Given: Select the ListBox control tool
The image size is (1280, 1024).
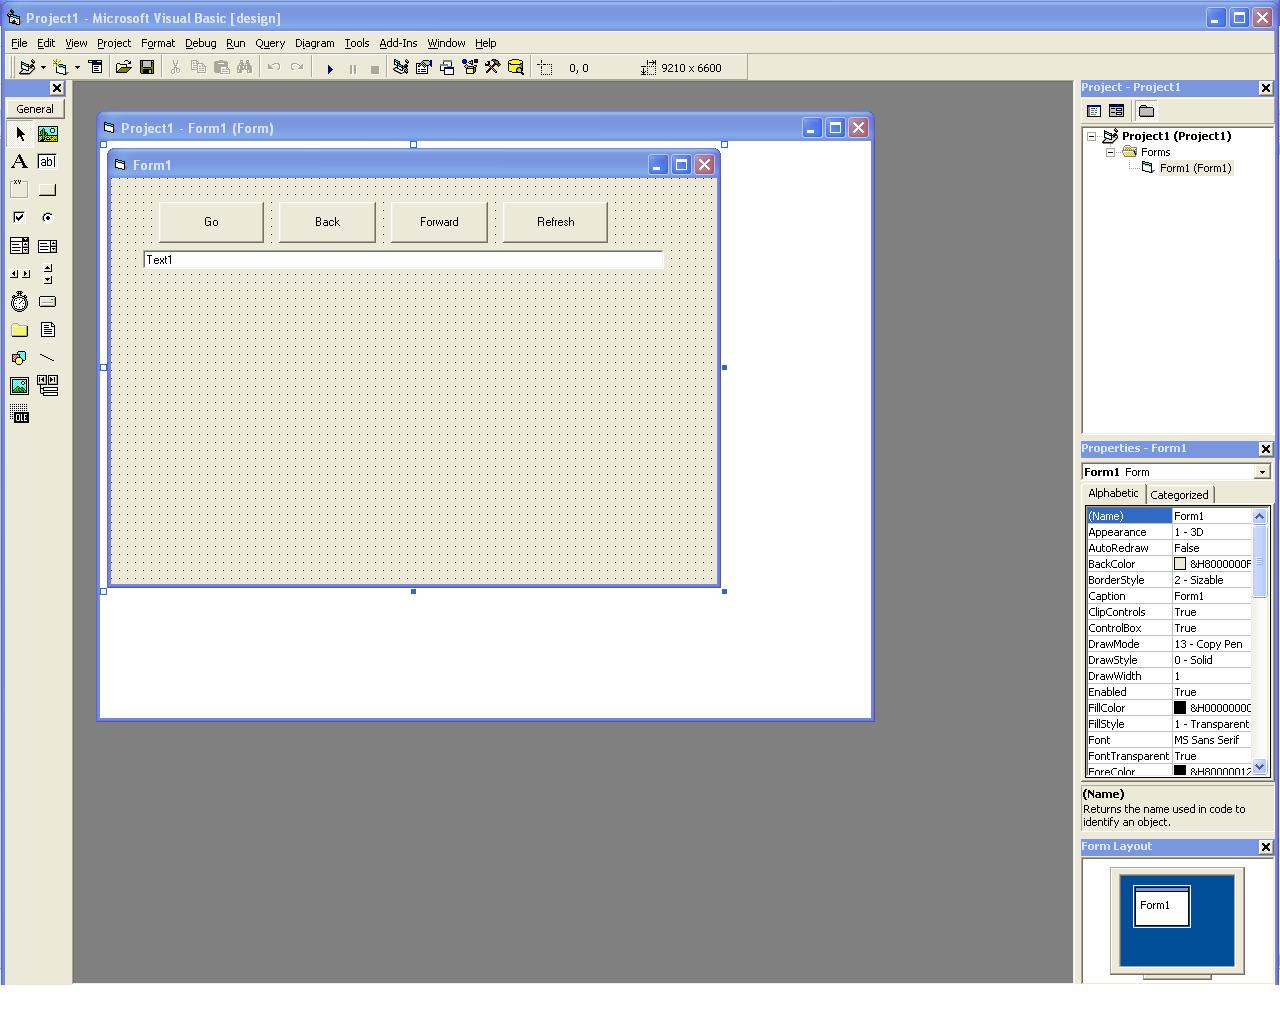Looking at the screenshot, I should click(x=47, y=246).
